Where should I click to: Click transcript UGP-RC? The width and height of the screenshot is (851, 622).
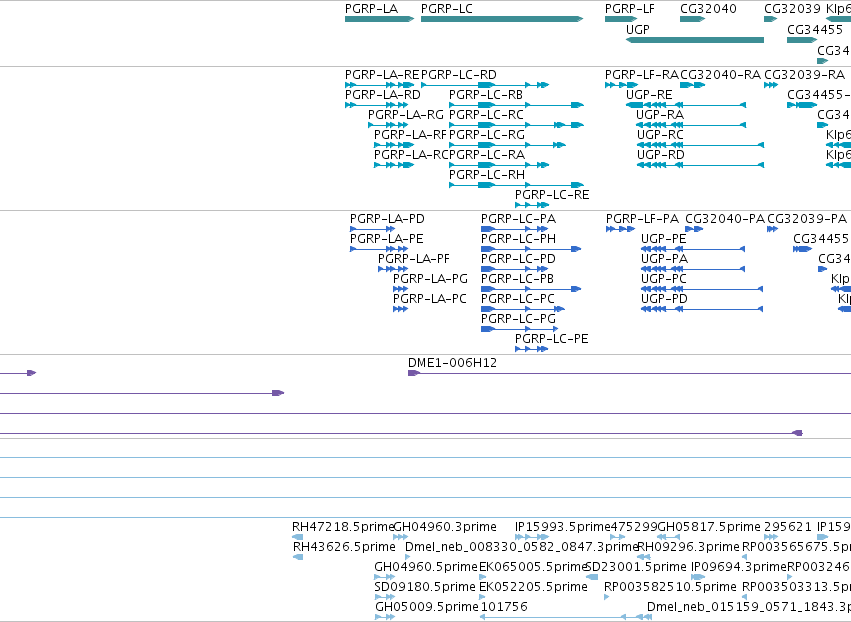[x=700, y=145]
